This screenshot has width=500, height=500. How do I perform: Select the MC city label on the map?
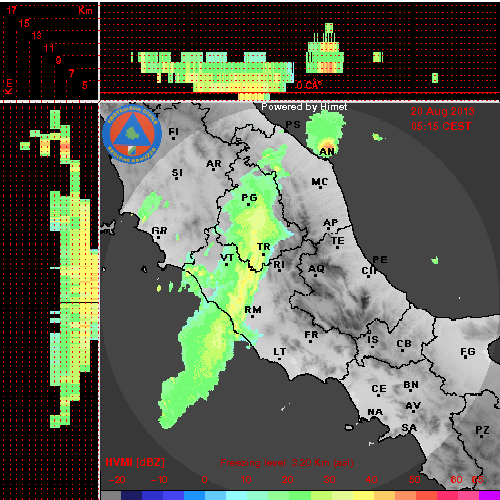[320, 182]
